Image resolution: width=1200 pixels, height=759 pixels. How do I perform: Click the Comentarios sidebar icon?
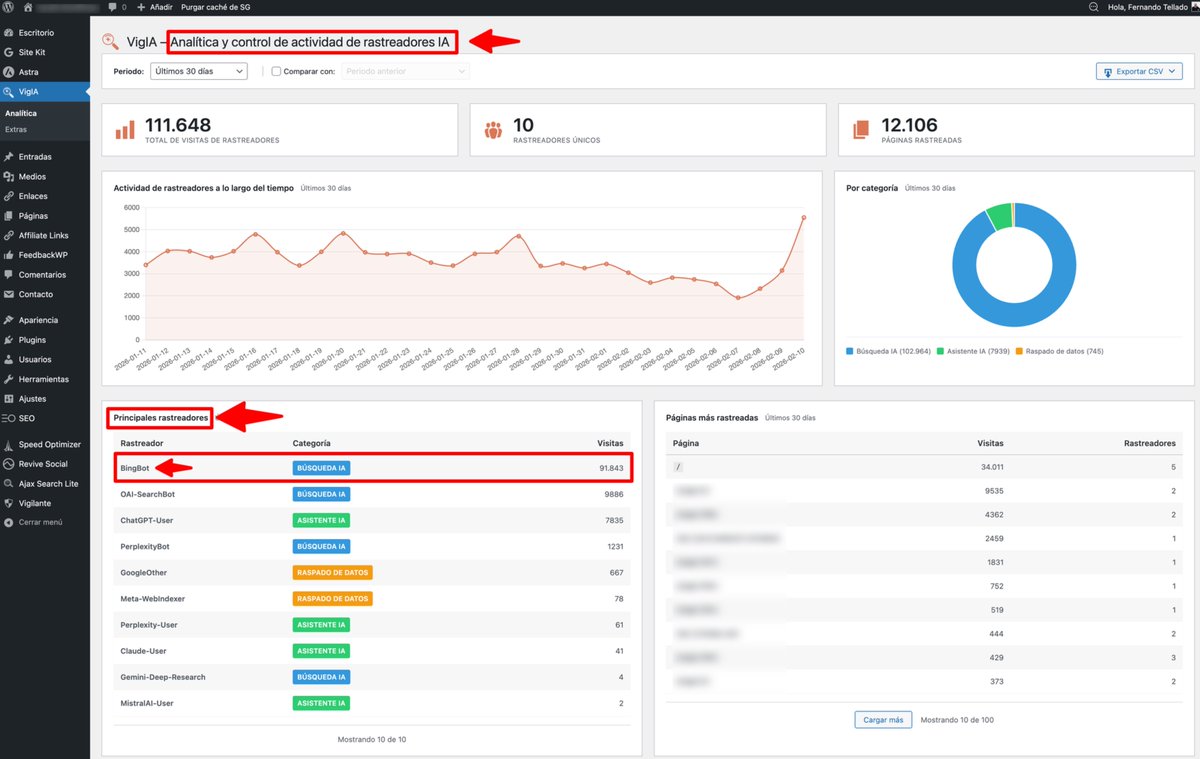pyautogui.click(x=9, y=275)
